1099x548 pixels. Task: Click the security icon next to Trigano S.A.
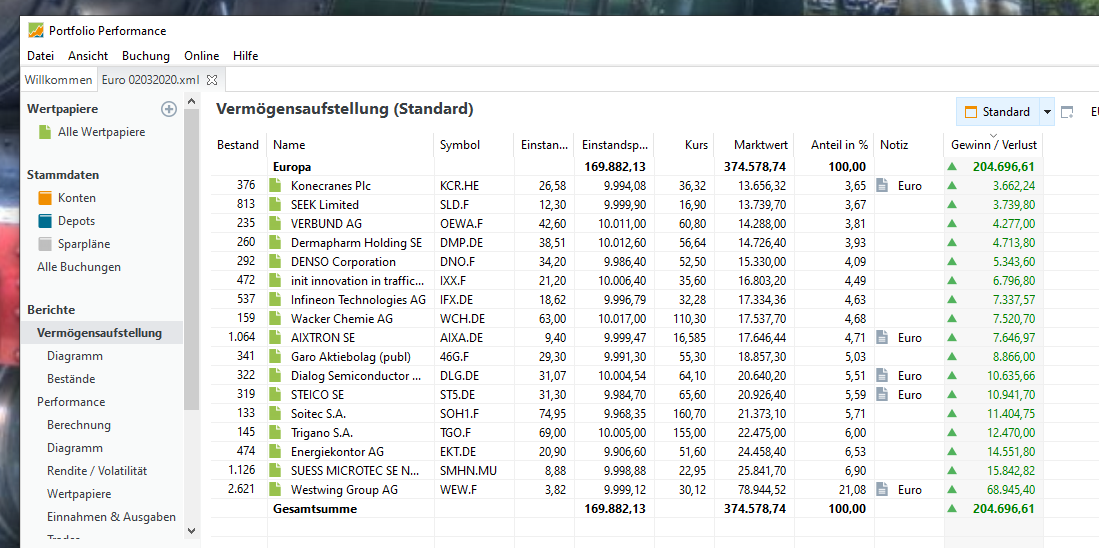point(276,432)
